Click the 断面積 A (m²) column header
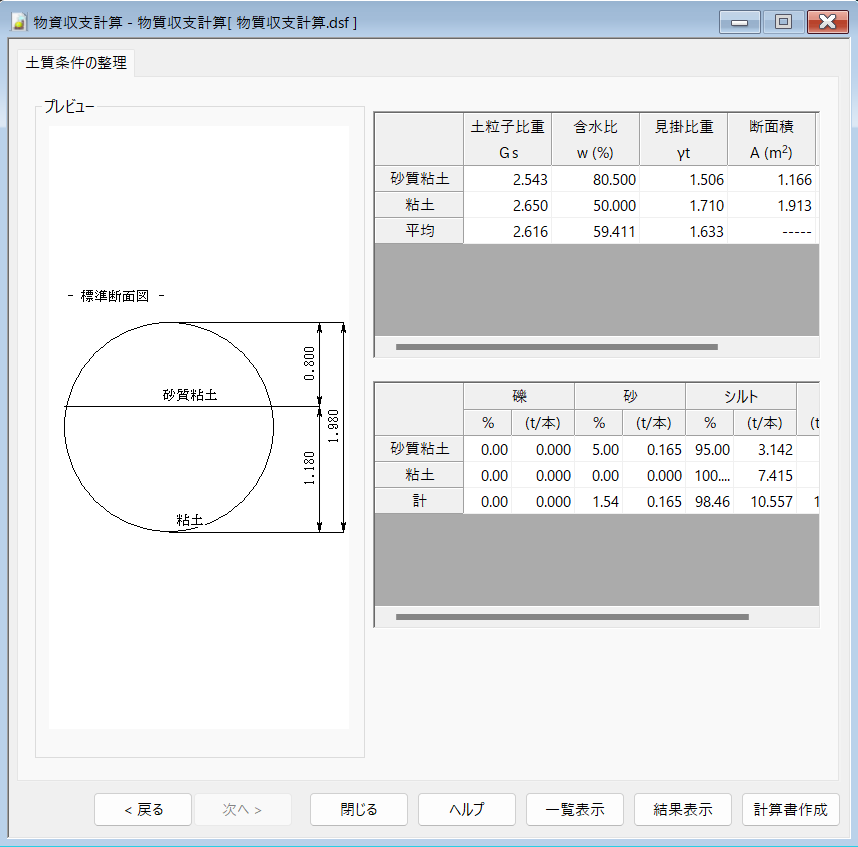858x847 pixels. coord(771,140)
